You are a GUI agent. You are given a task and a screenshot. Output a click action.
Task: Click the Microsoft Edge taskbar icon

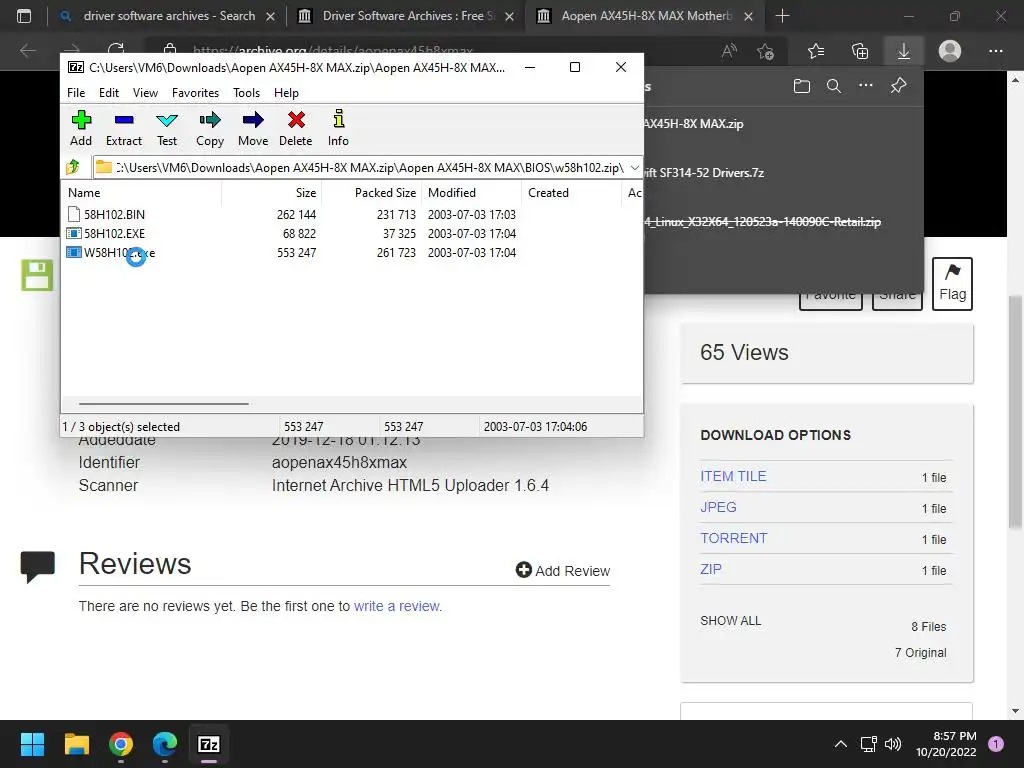pyautogui.click(x=165, y=744)
